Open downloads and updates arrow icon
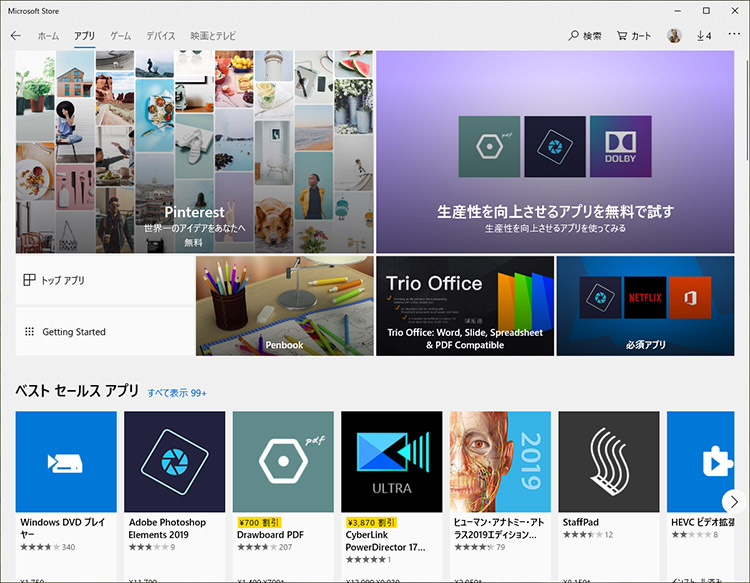Viewport: 750px width, 583px height. click(703, 36)
